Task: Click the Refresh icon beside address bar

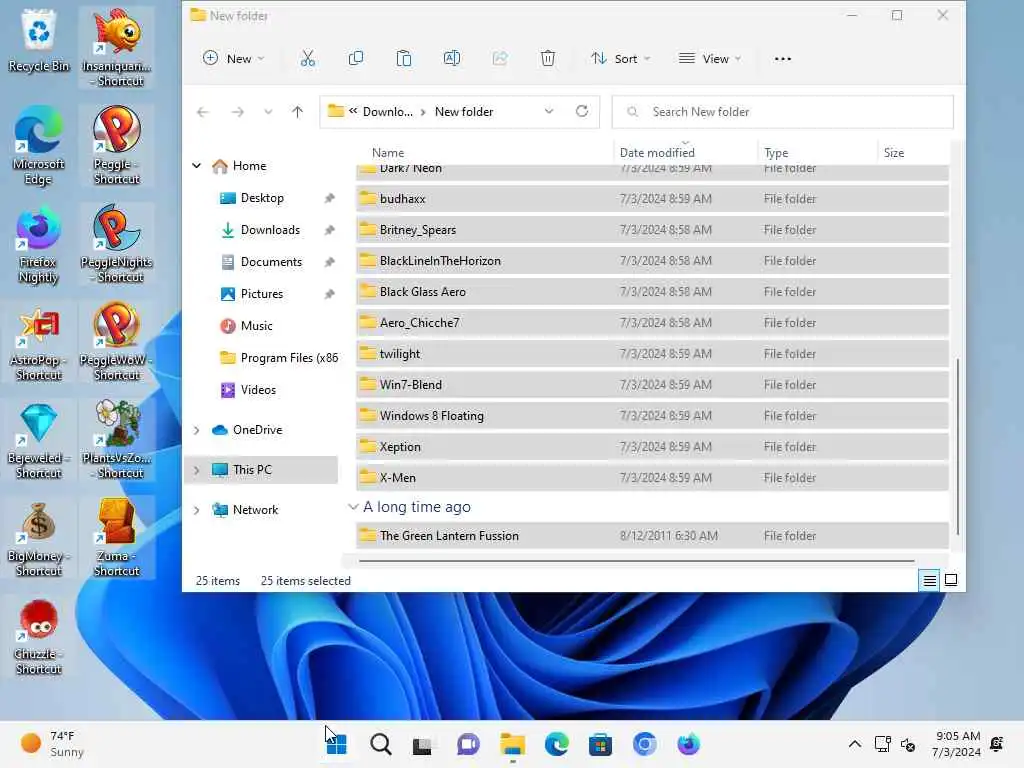Action: pyautogui.click(x=582, y=111)
